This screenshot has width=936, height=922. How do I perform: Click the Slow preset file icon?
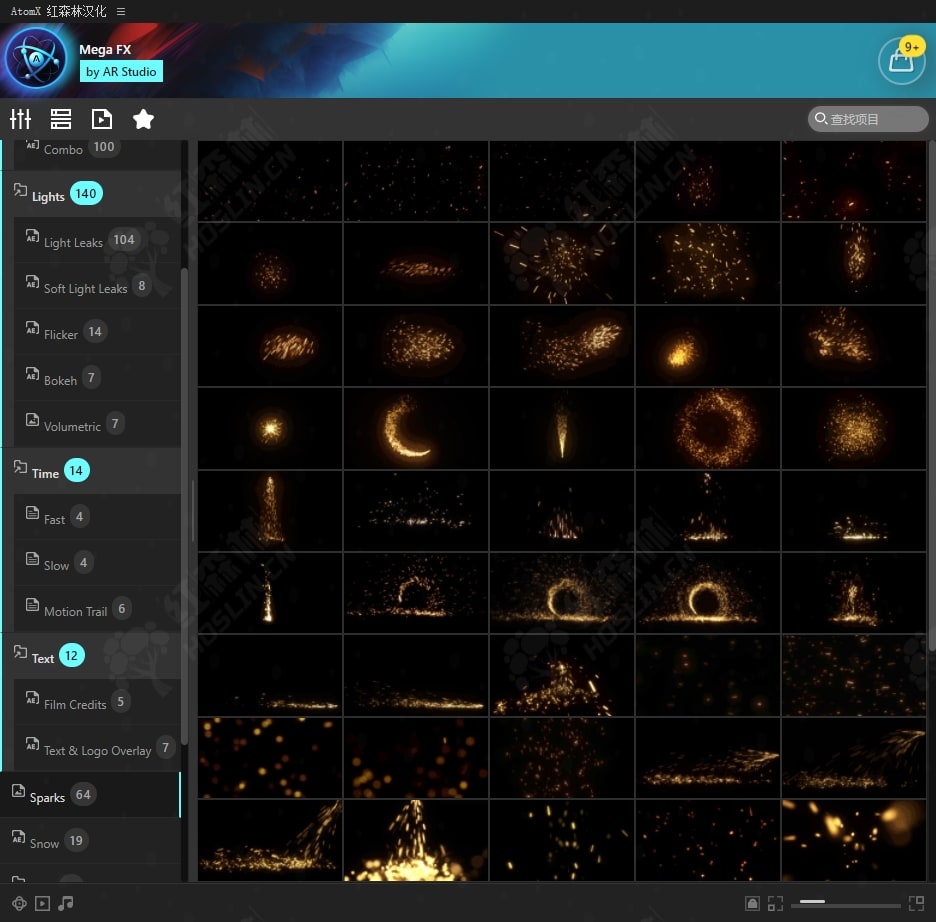(x=32, y=559)
